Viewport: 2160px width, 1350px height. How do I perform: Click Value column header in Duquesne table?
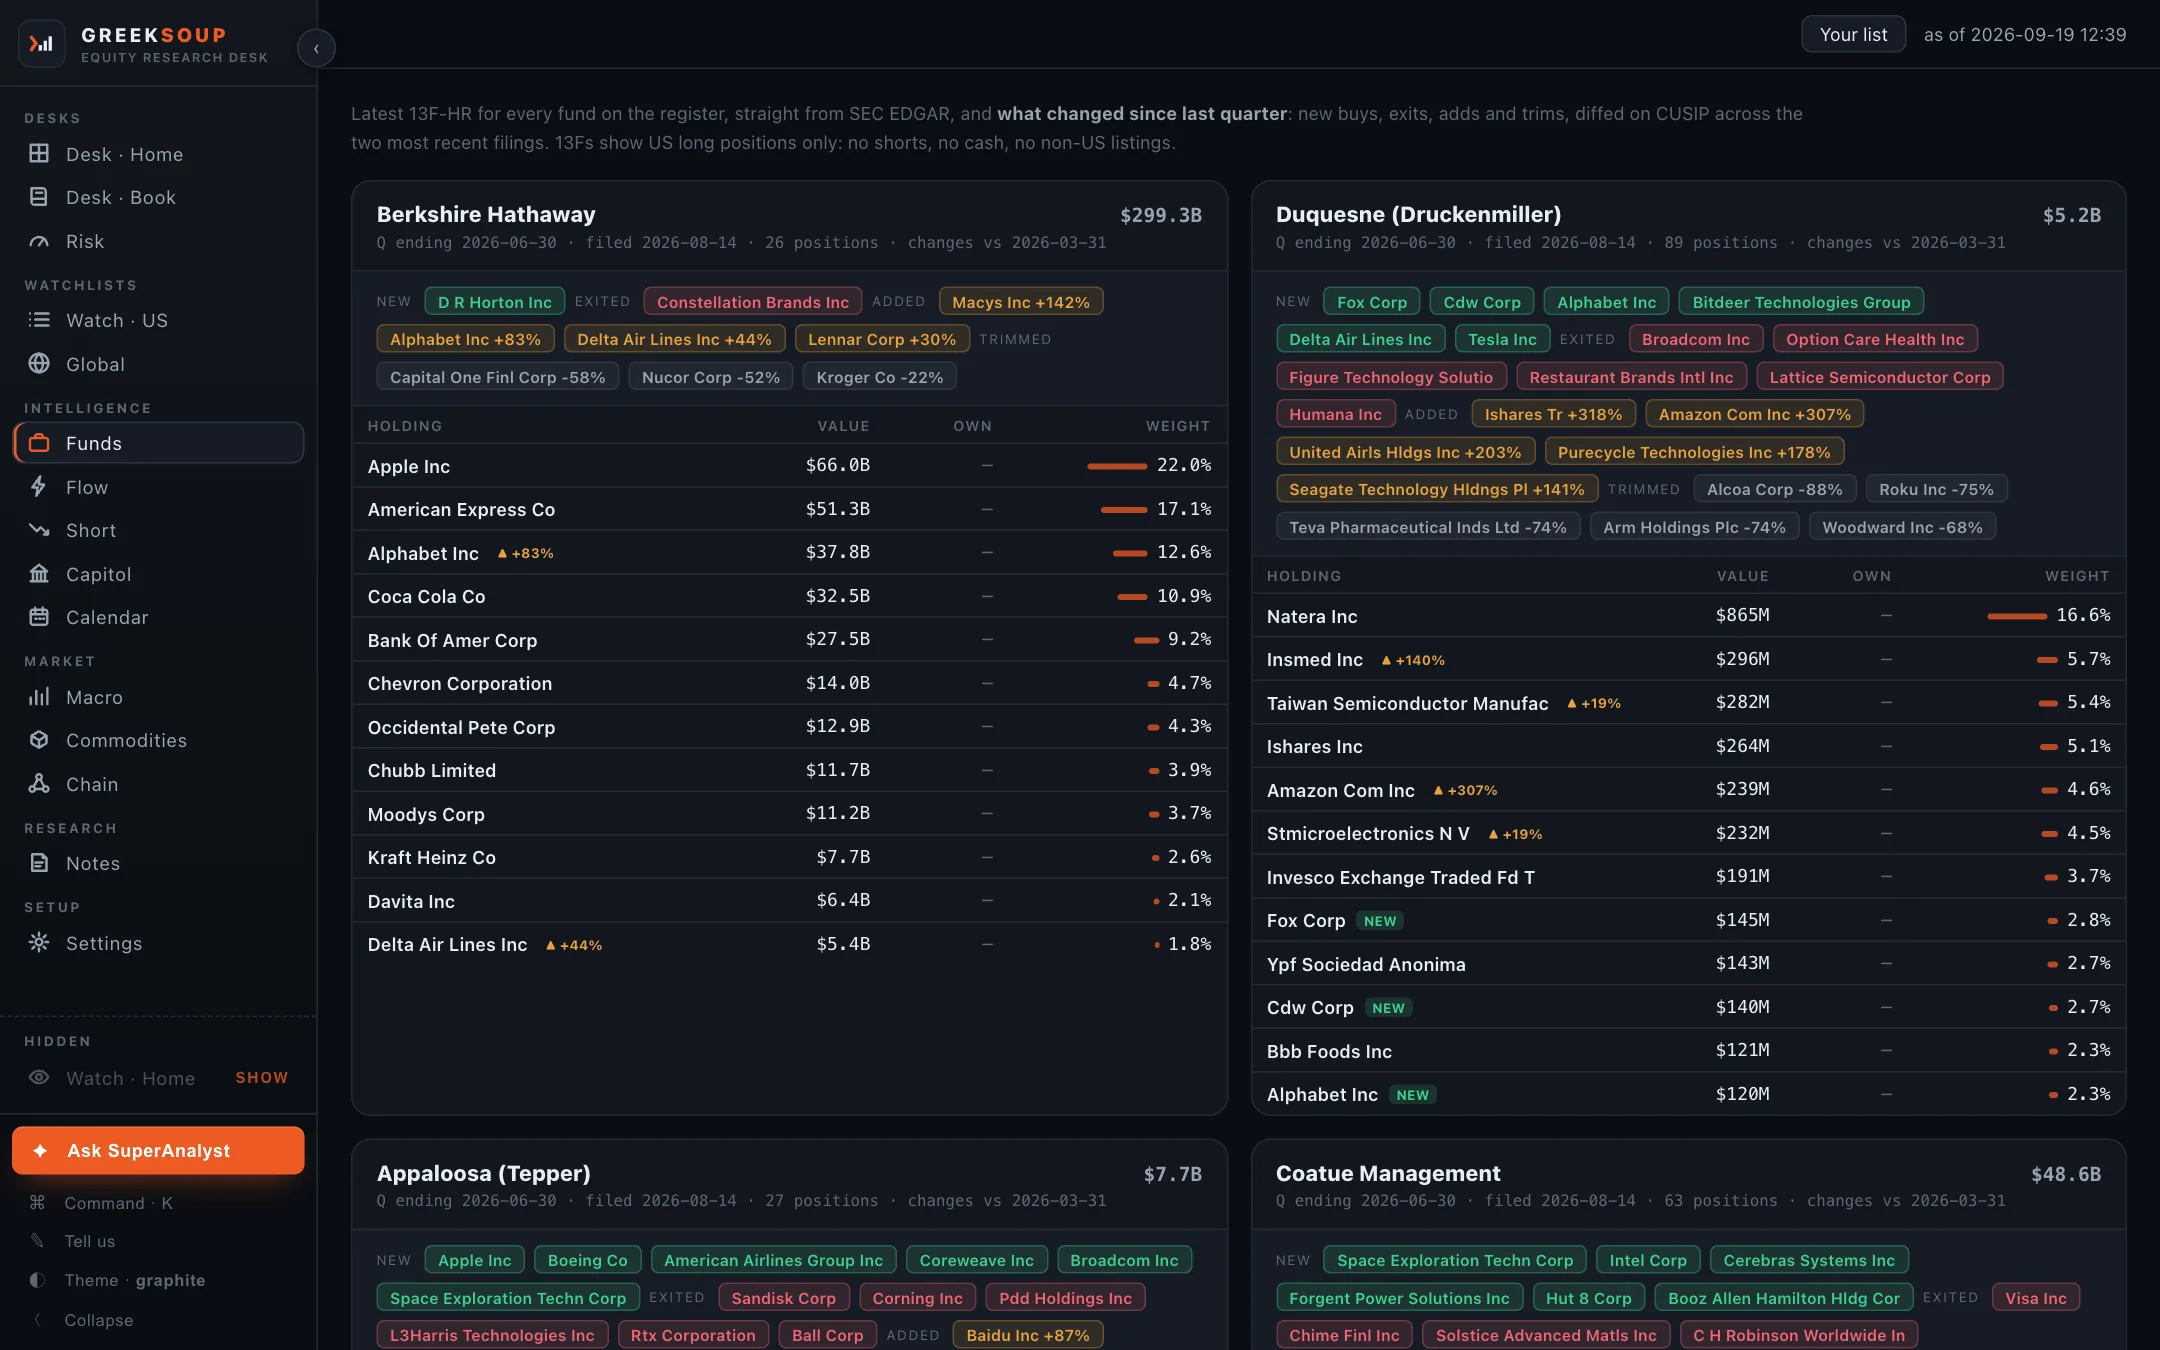pos(1742,576)
